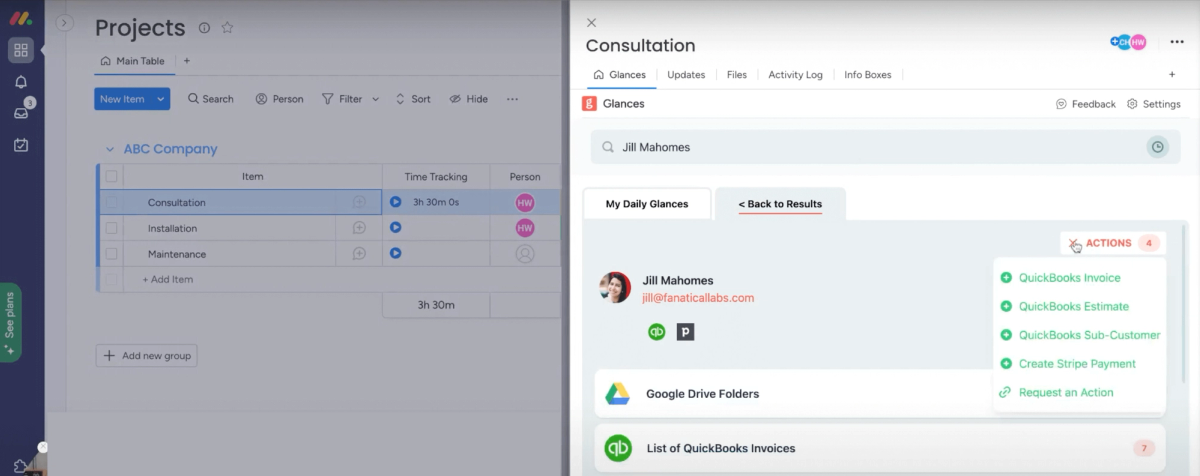This screenshot has width=1200, height=476.
Task: Check the Installation row checkbox
Action: tap(112, 228)
